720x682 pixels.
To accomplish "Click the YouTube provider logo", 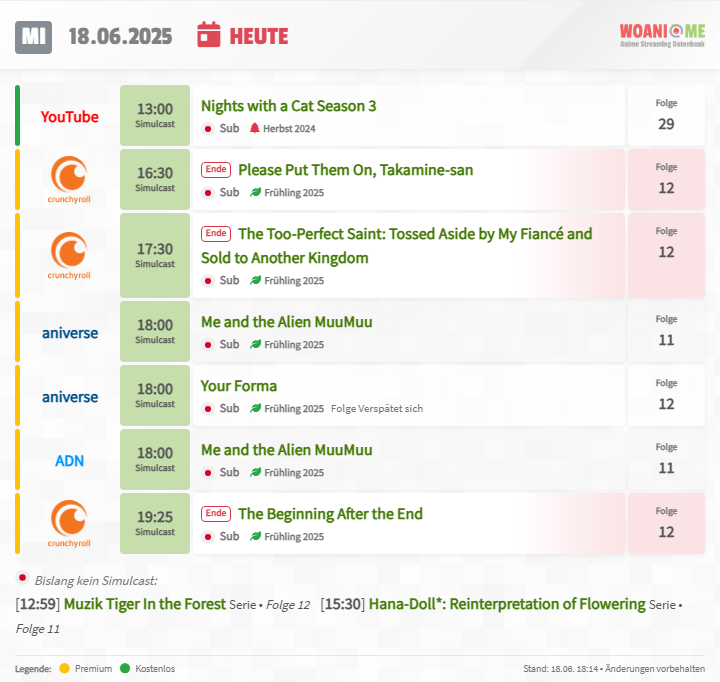I will click(69, 117).
